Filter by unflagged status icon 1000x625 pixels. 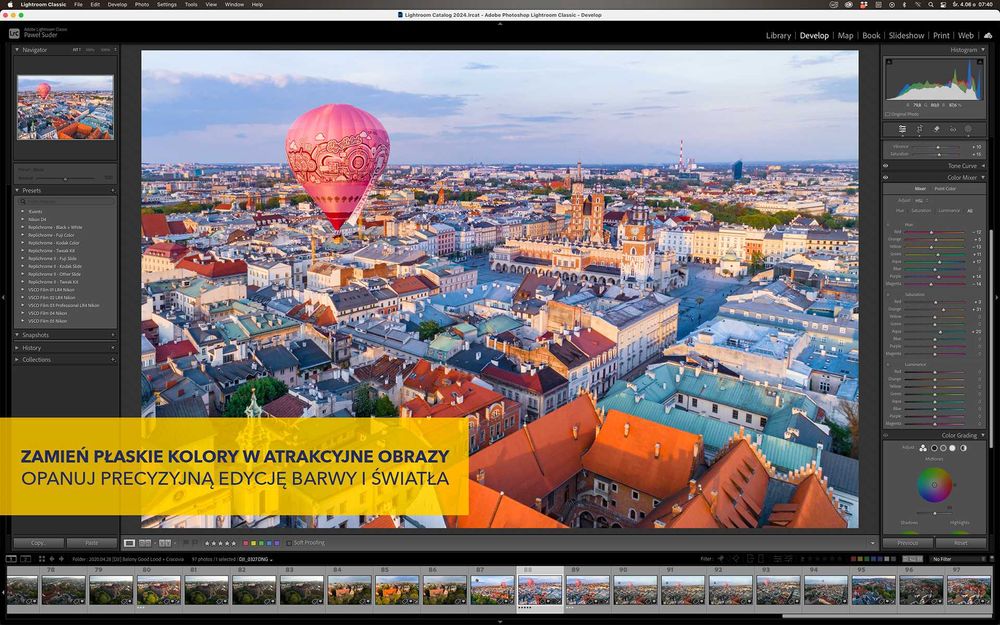pyautogui.click(x=737, y=559)
